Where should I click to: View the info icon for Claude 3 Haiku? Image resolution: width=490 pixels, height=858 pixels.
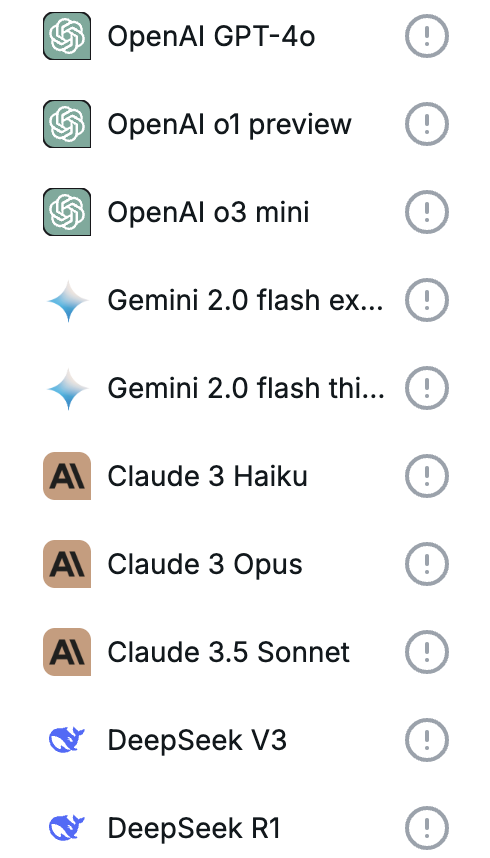click(427, 476)
